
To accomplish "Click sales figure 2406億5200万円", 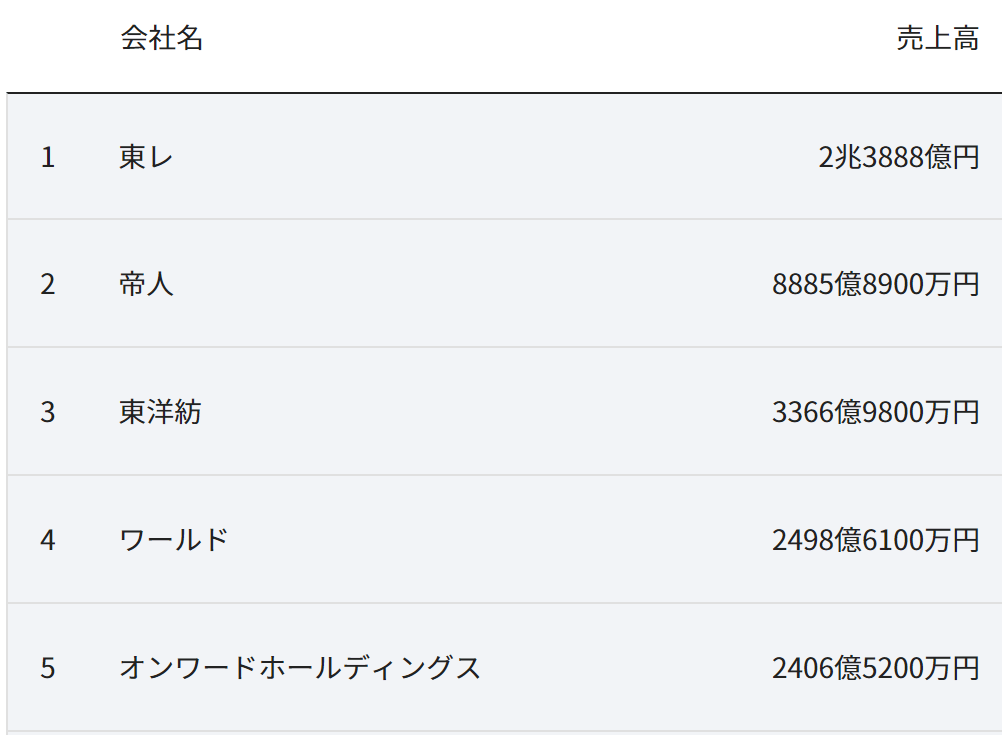I will coord(875,667).
